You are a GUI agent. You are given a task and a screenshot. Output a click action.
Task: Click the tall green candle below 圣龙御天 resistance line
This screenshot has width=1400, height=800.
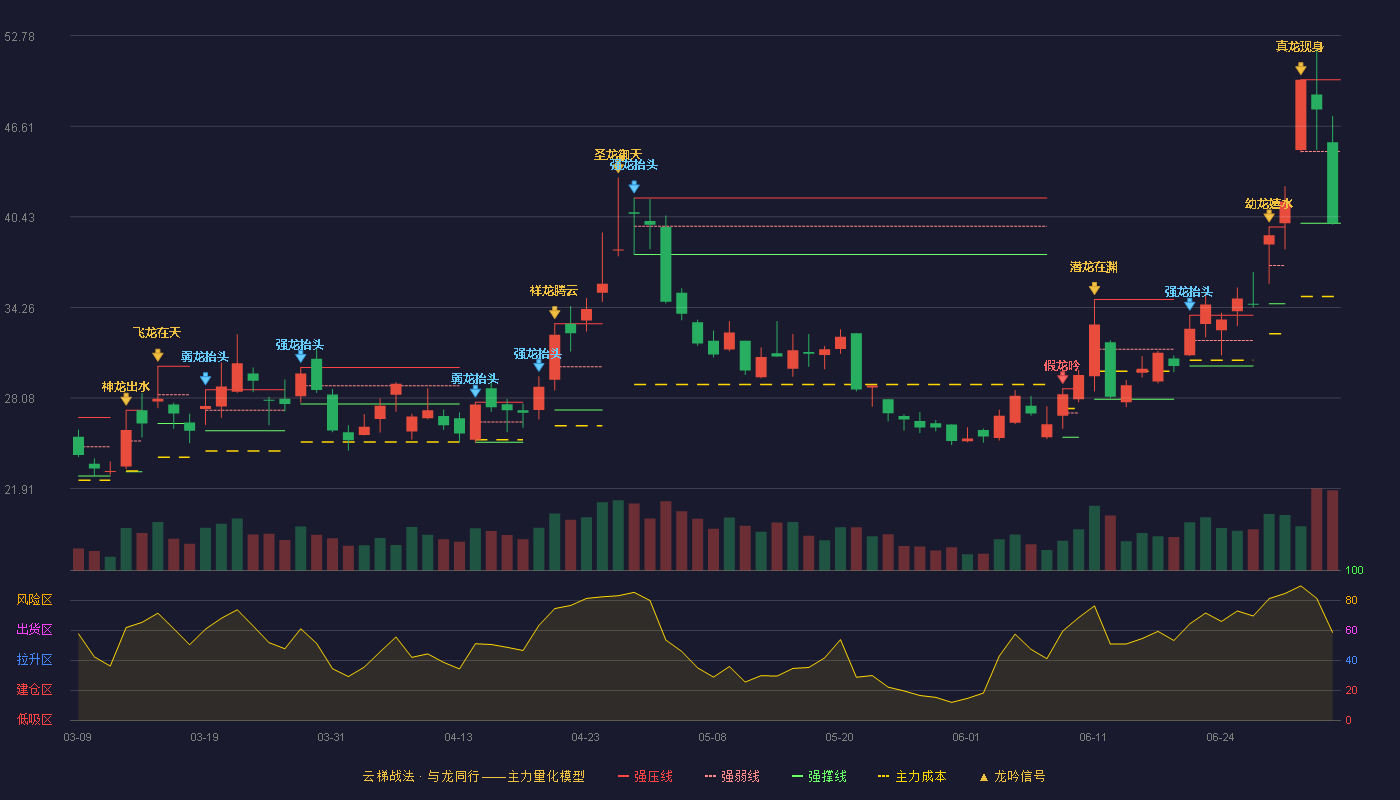pyautogui.click(x=666, y=264)
